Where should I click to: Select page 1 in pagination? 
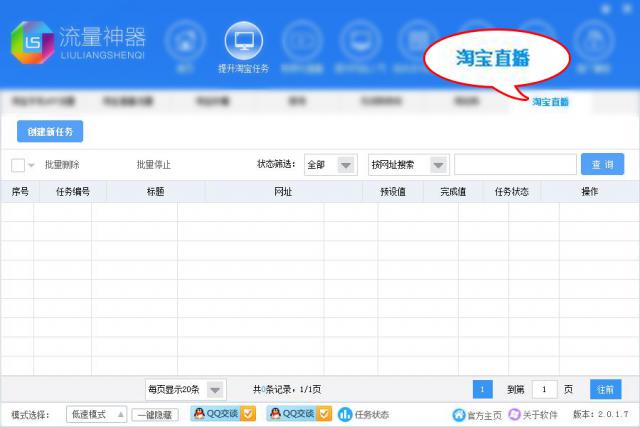coord(482,389)
